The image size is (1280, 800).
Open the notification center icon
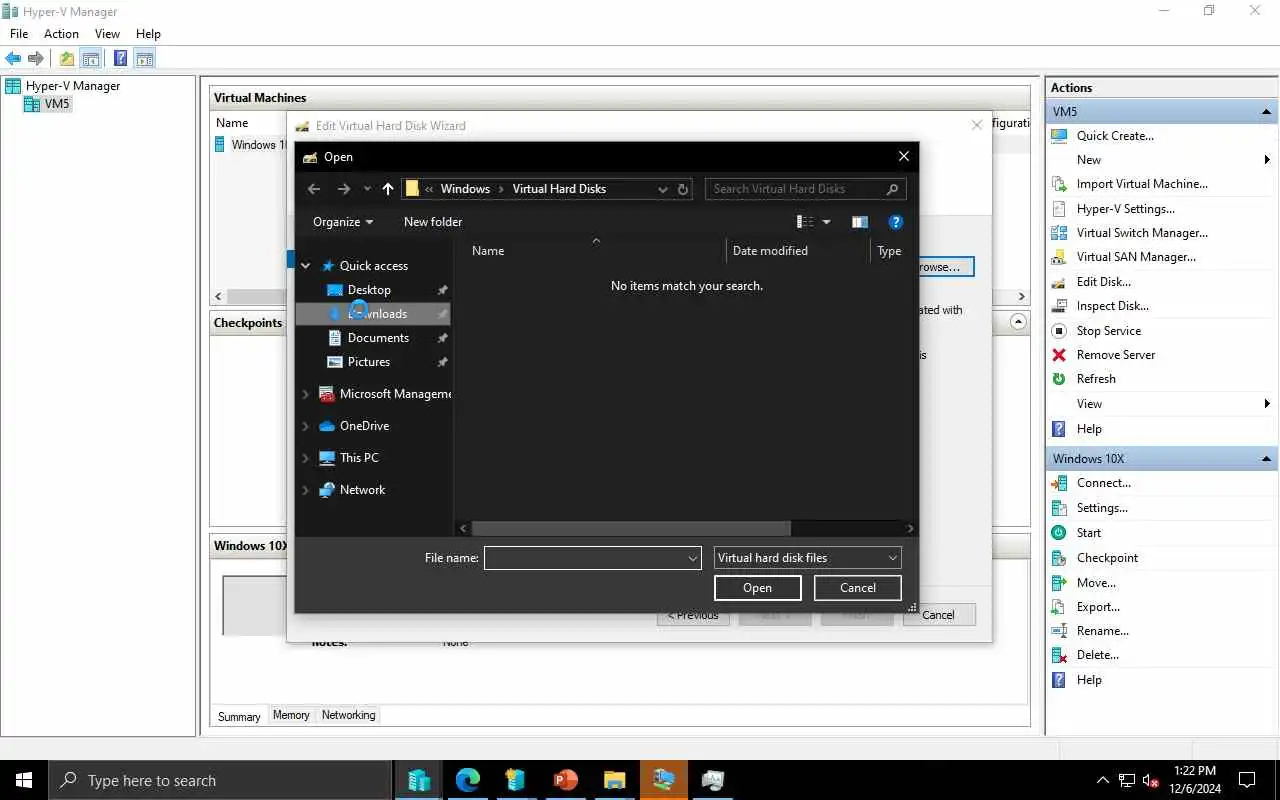coord(1247,780)
